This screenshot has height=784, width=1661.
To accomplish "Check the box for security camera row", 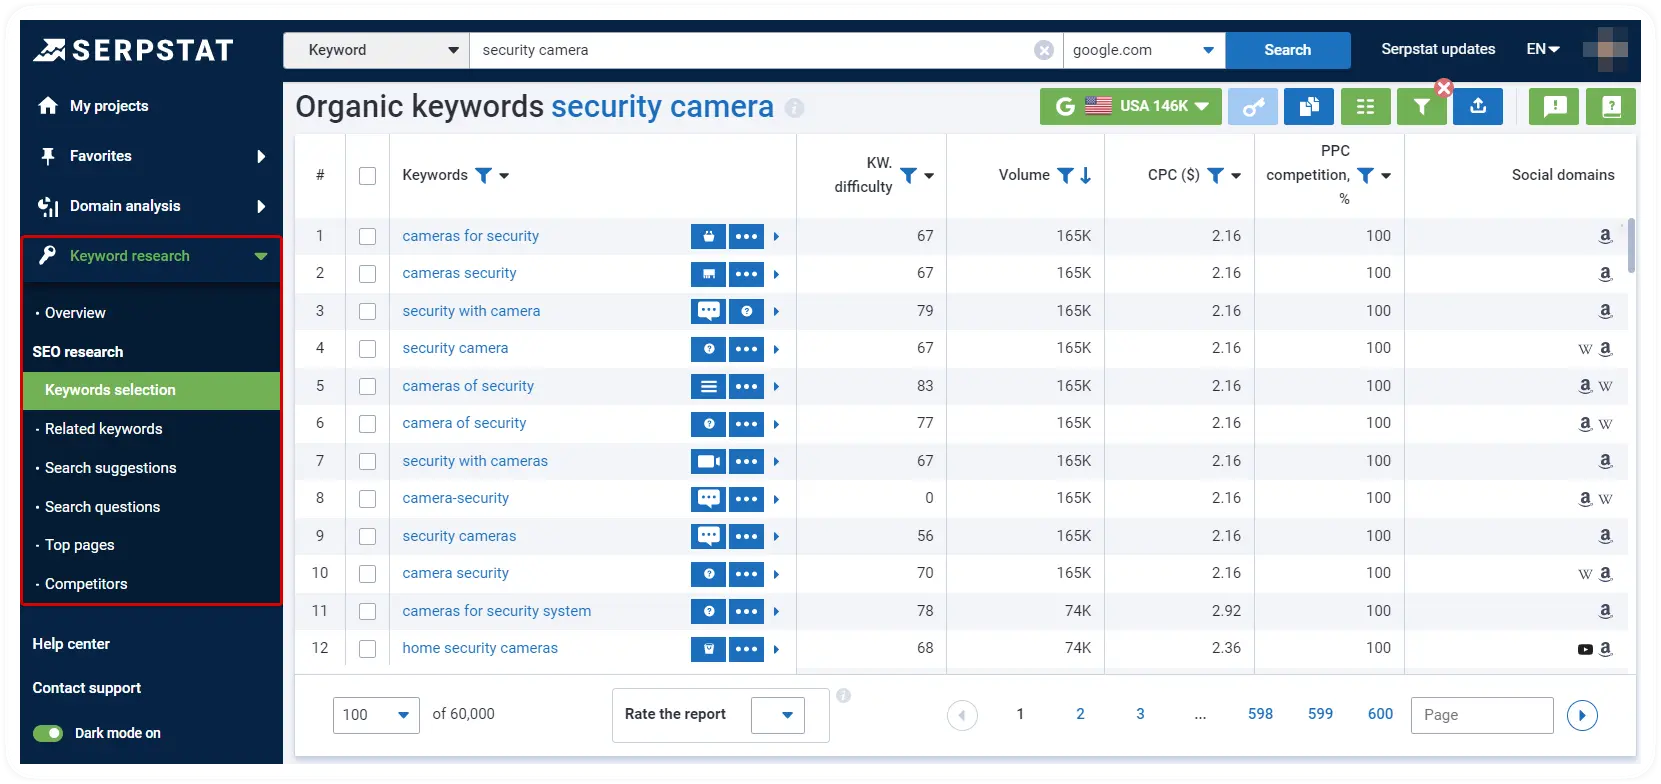I will [x=368, y=349].
